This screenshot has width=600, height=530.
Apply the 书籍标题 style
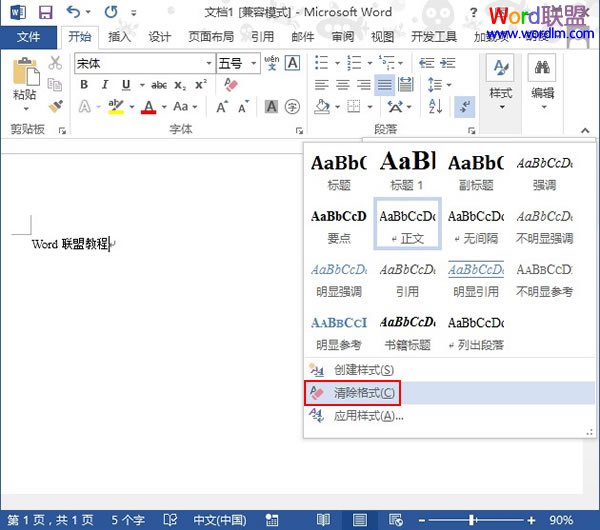coord(408,332)
